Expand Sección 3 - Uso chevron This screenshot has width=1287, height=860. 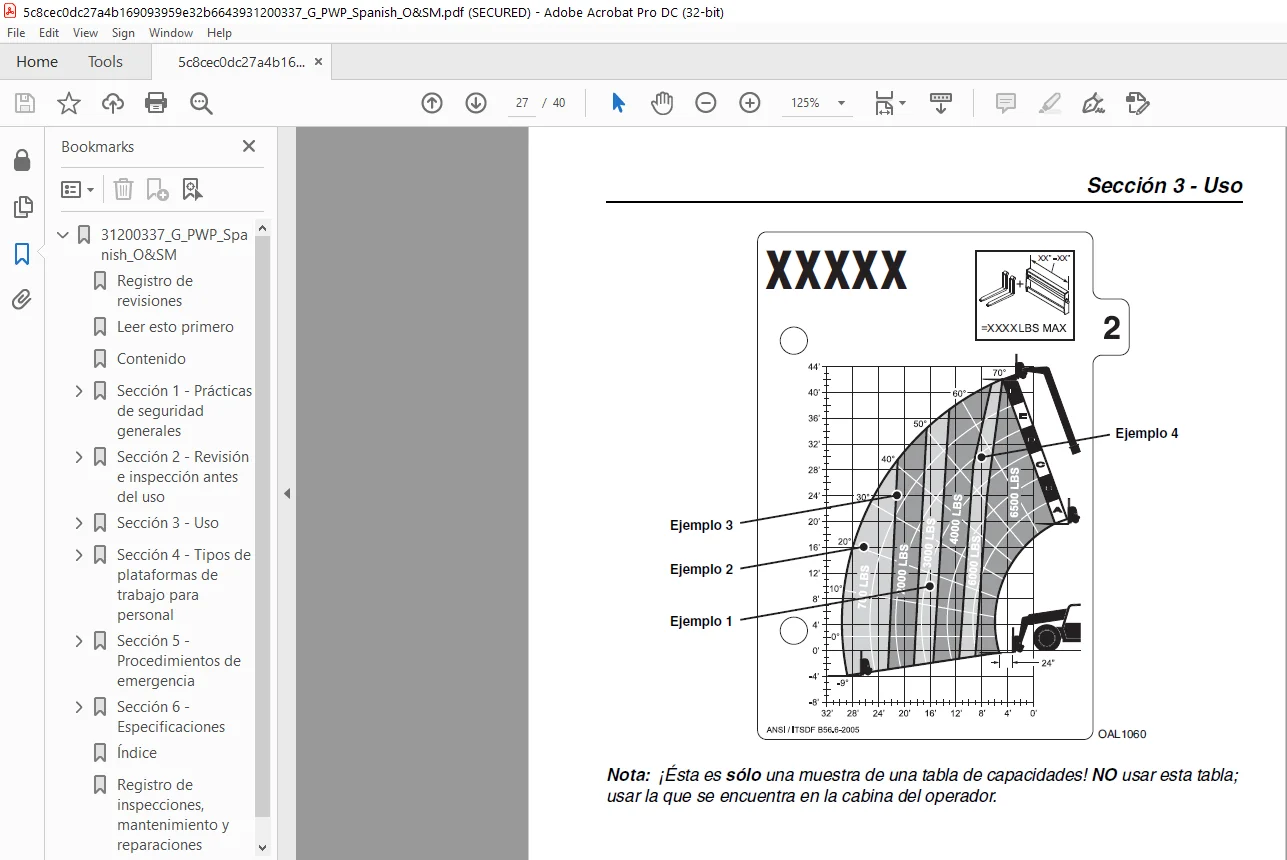79,523
